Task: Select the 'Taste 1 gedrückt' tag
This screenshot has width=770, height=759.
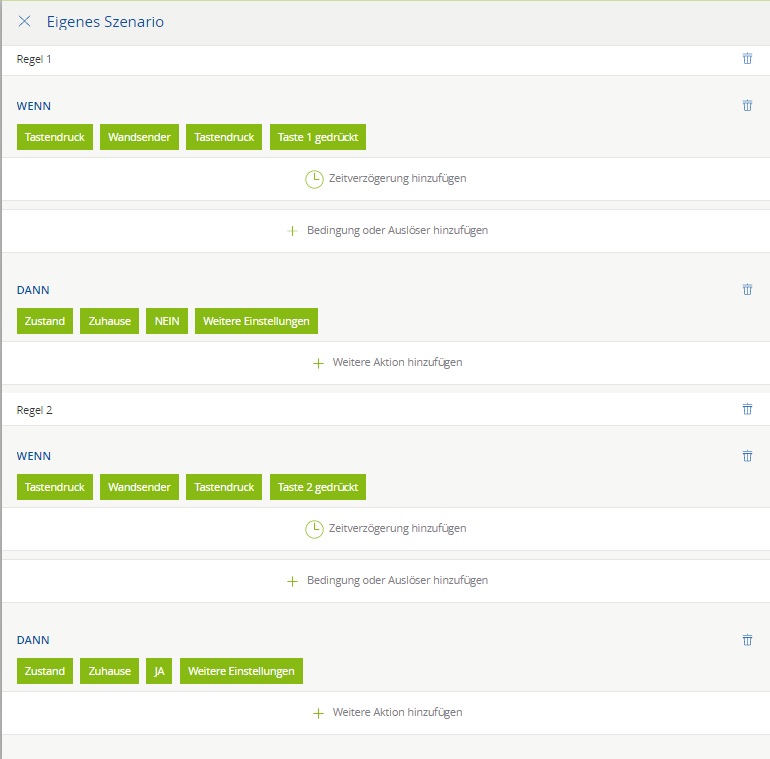Action: (x=318, y=137)
